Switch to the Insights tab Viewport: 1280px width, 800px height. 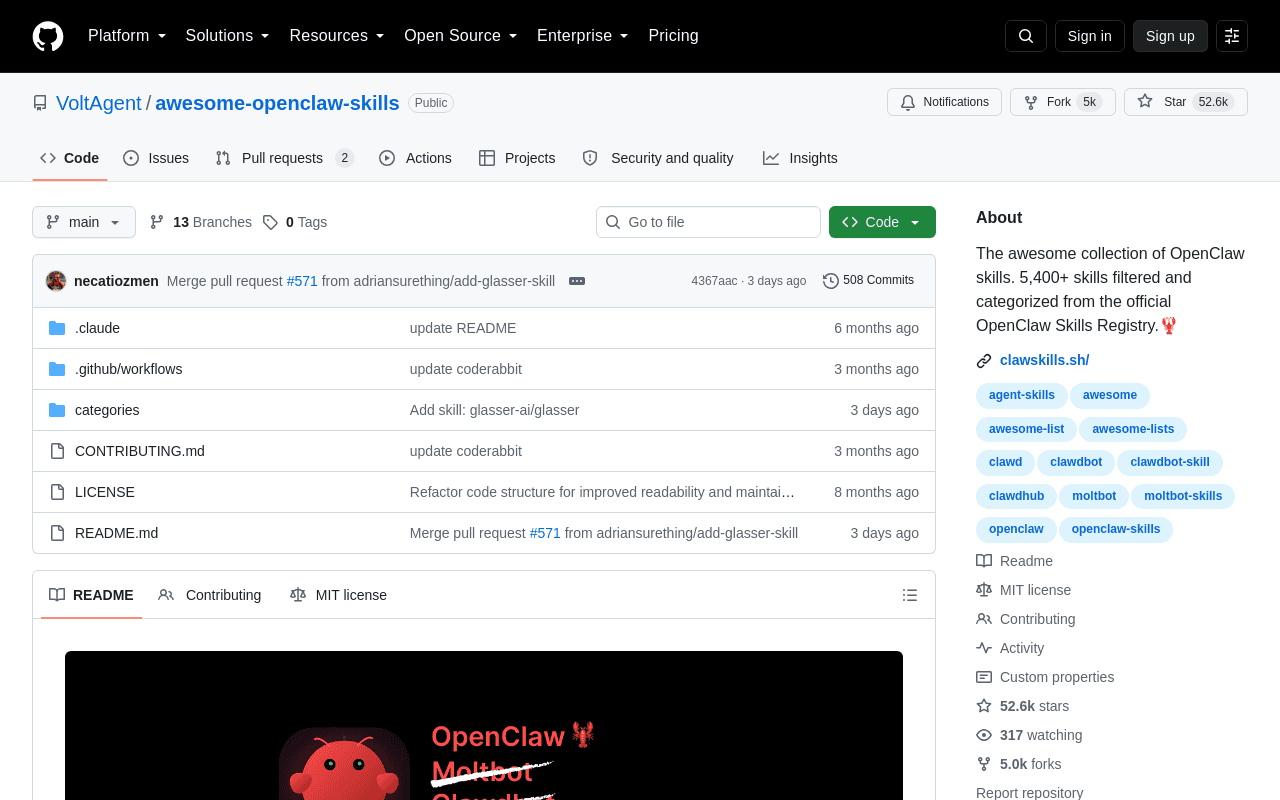click(800, 158)
